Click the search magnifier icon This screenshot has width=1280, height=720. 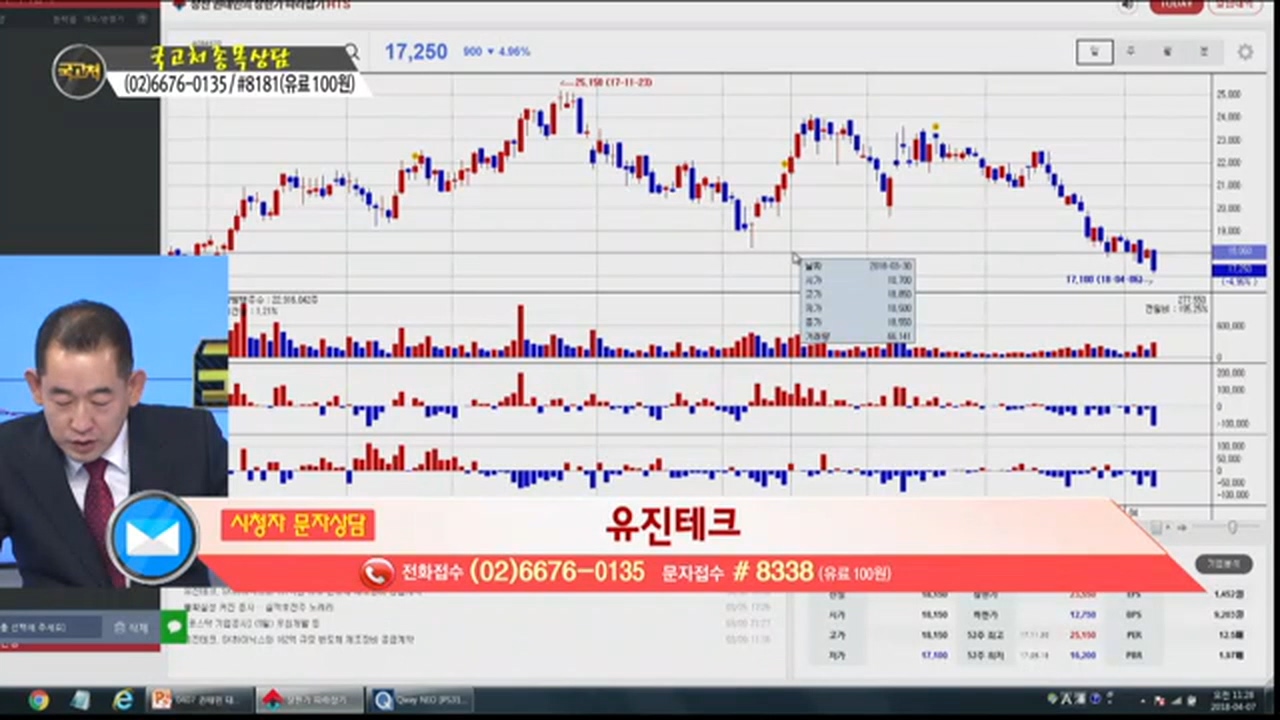[x=351, y=51]
